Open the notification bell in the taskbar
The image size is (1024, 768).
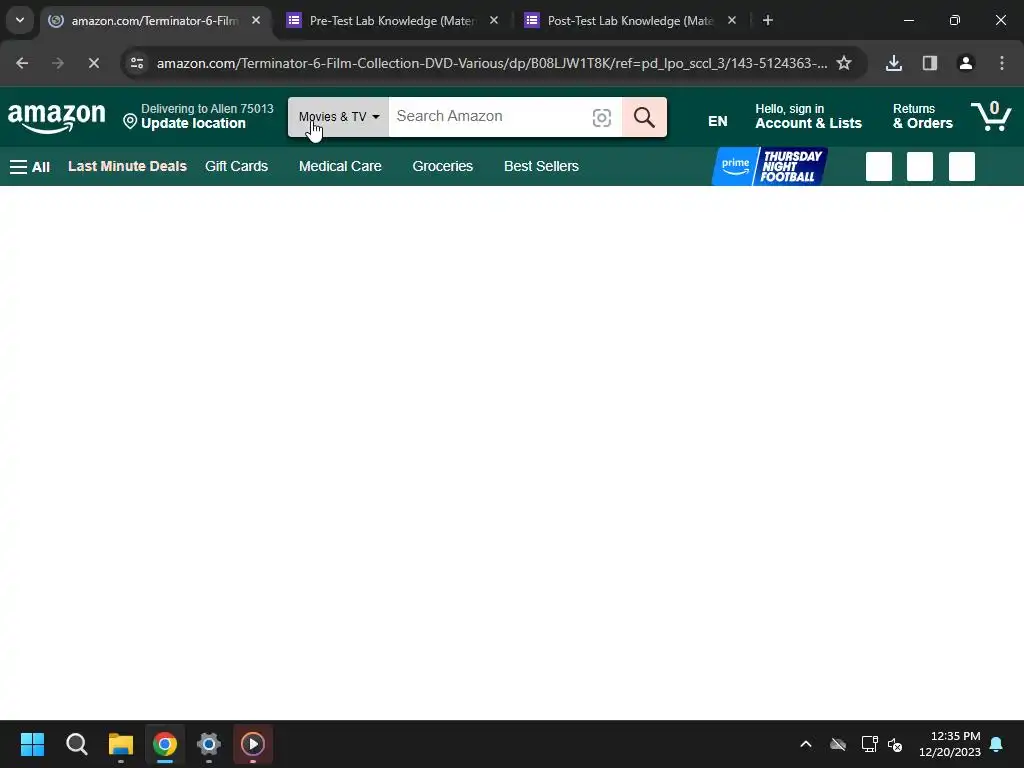(997, 744)
